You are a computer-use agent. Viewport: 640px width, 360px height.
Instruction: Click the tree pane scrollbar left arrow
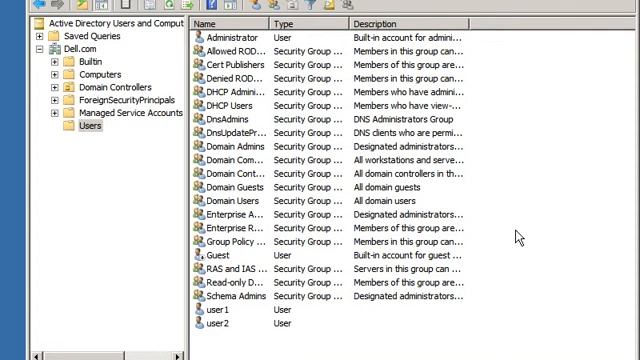pyautogui.click(x=36, y=356)
